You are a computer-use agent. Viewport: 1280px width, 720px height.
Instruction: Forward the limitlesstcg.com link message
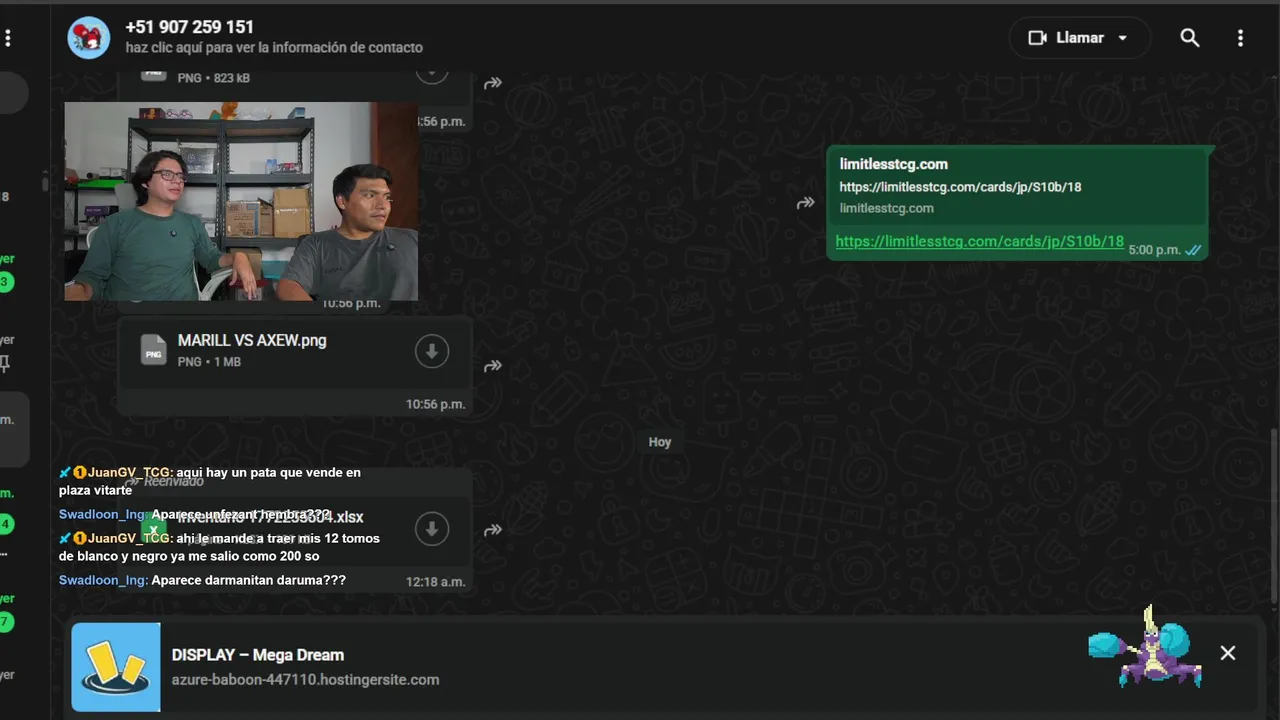[805, 203]
